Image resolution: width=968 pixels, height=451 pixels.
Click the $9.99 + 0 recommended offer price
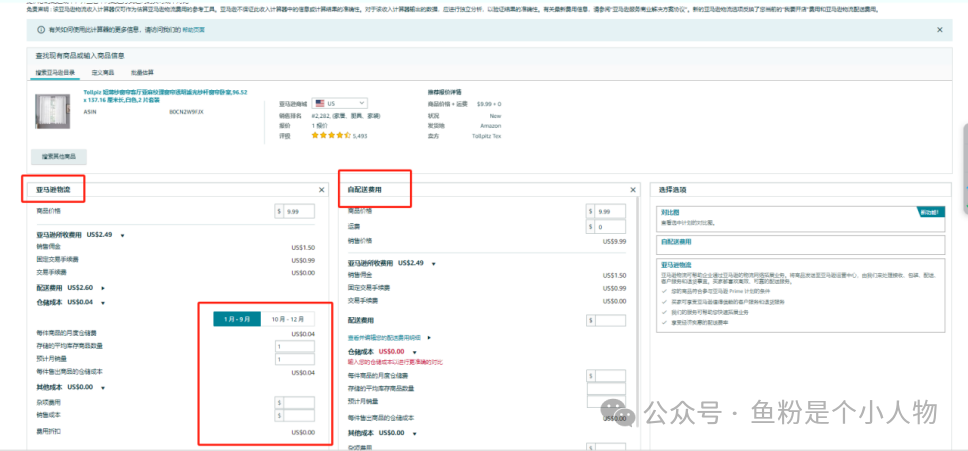[489, 104]
